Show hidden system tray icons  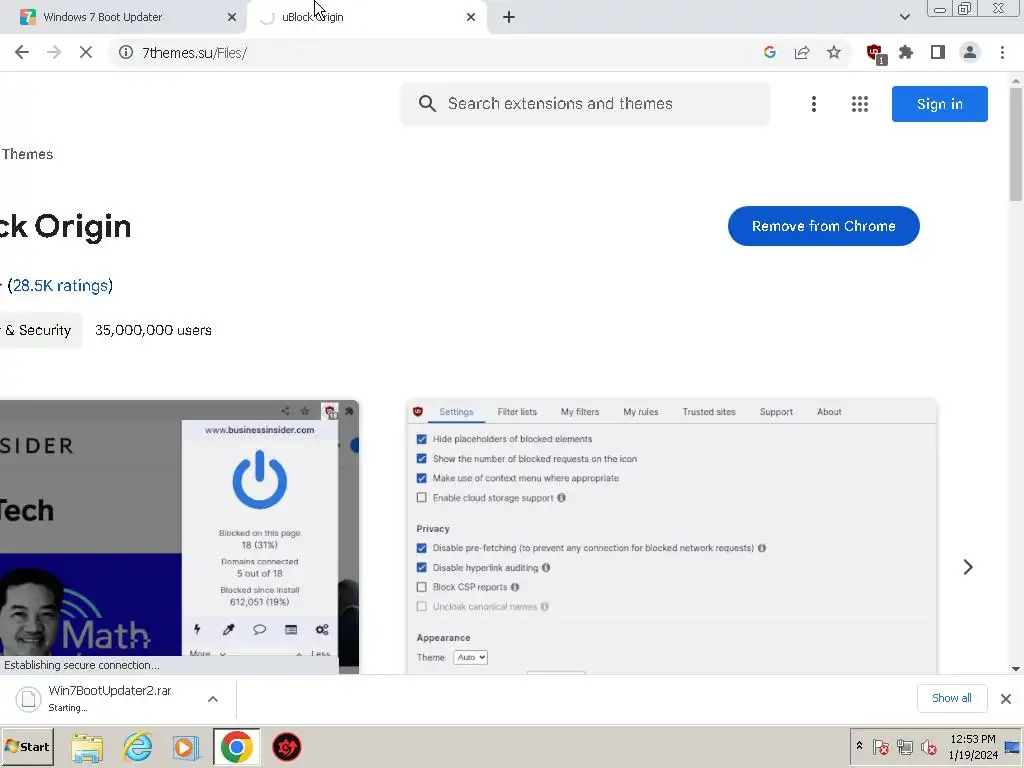click(x=859, y=745)
